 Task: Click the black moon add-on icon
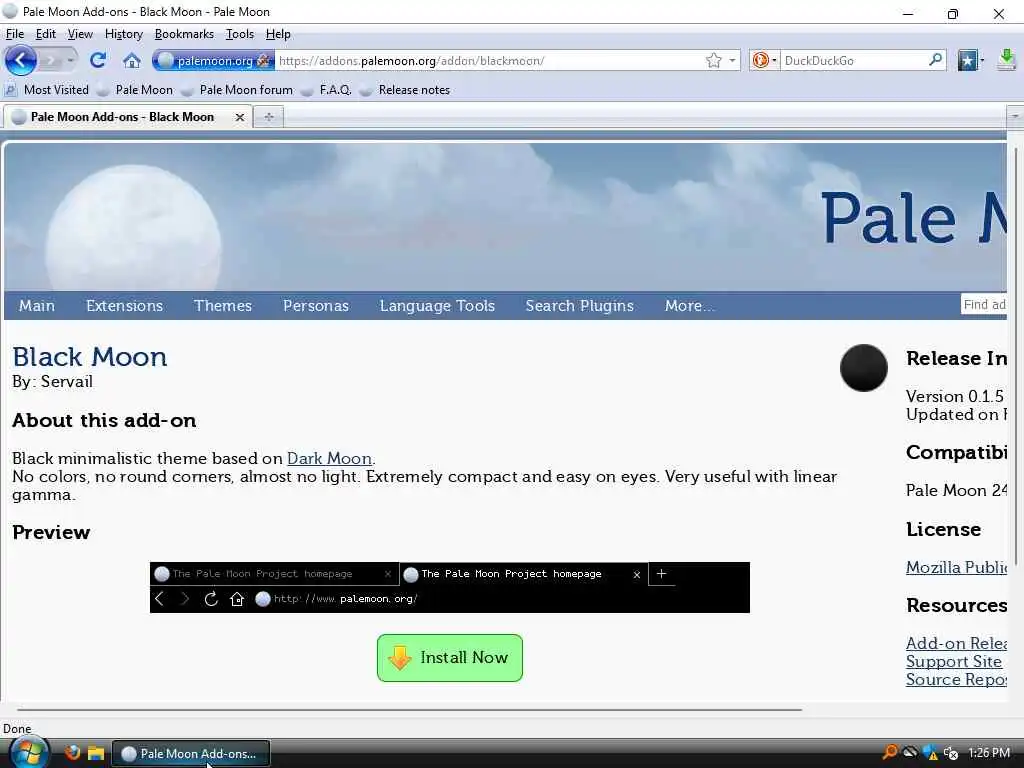coord(863,368)
